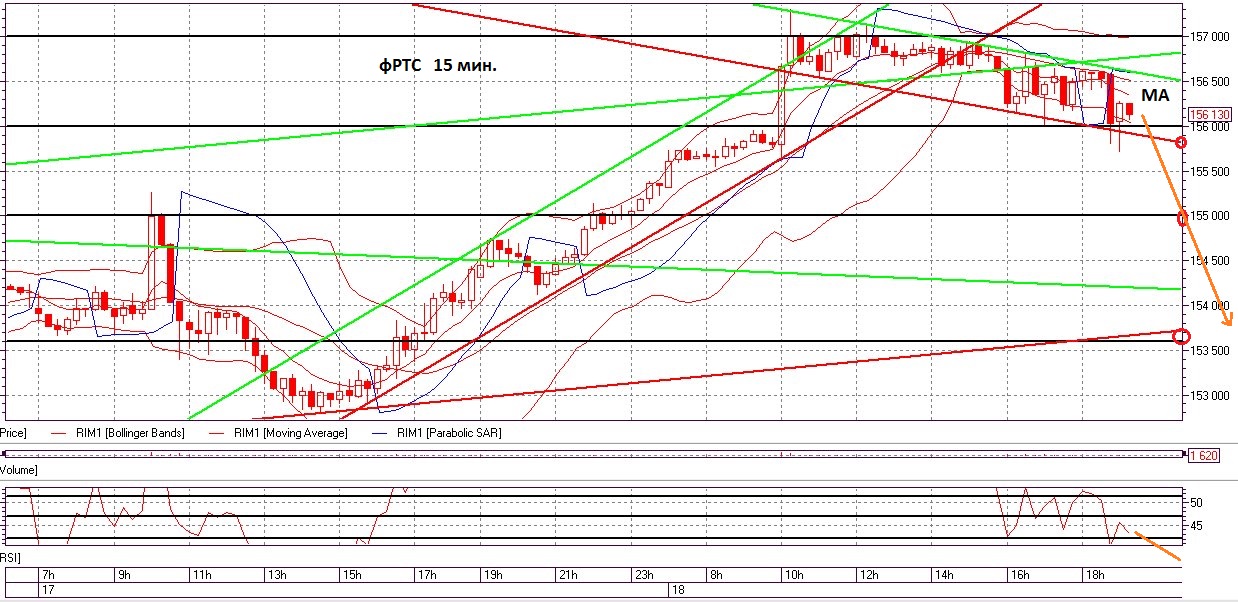The height and width of the screenshot is (602, 1238).
Task: Click the 17h time axis label
Action: (427, 576)
